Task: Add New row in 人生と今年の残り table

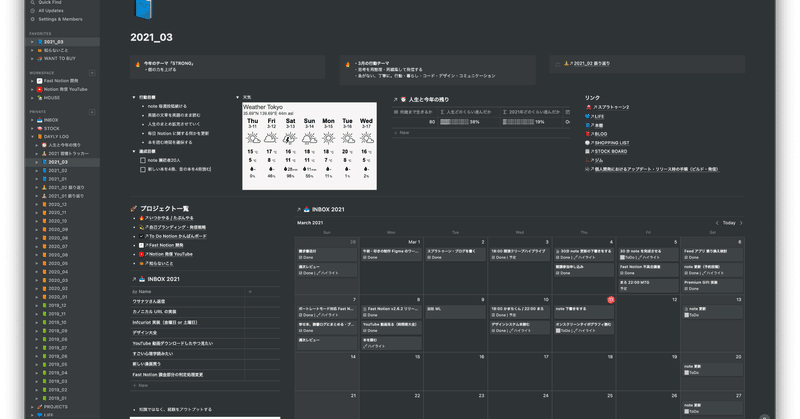Action: coord(481,133)
